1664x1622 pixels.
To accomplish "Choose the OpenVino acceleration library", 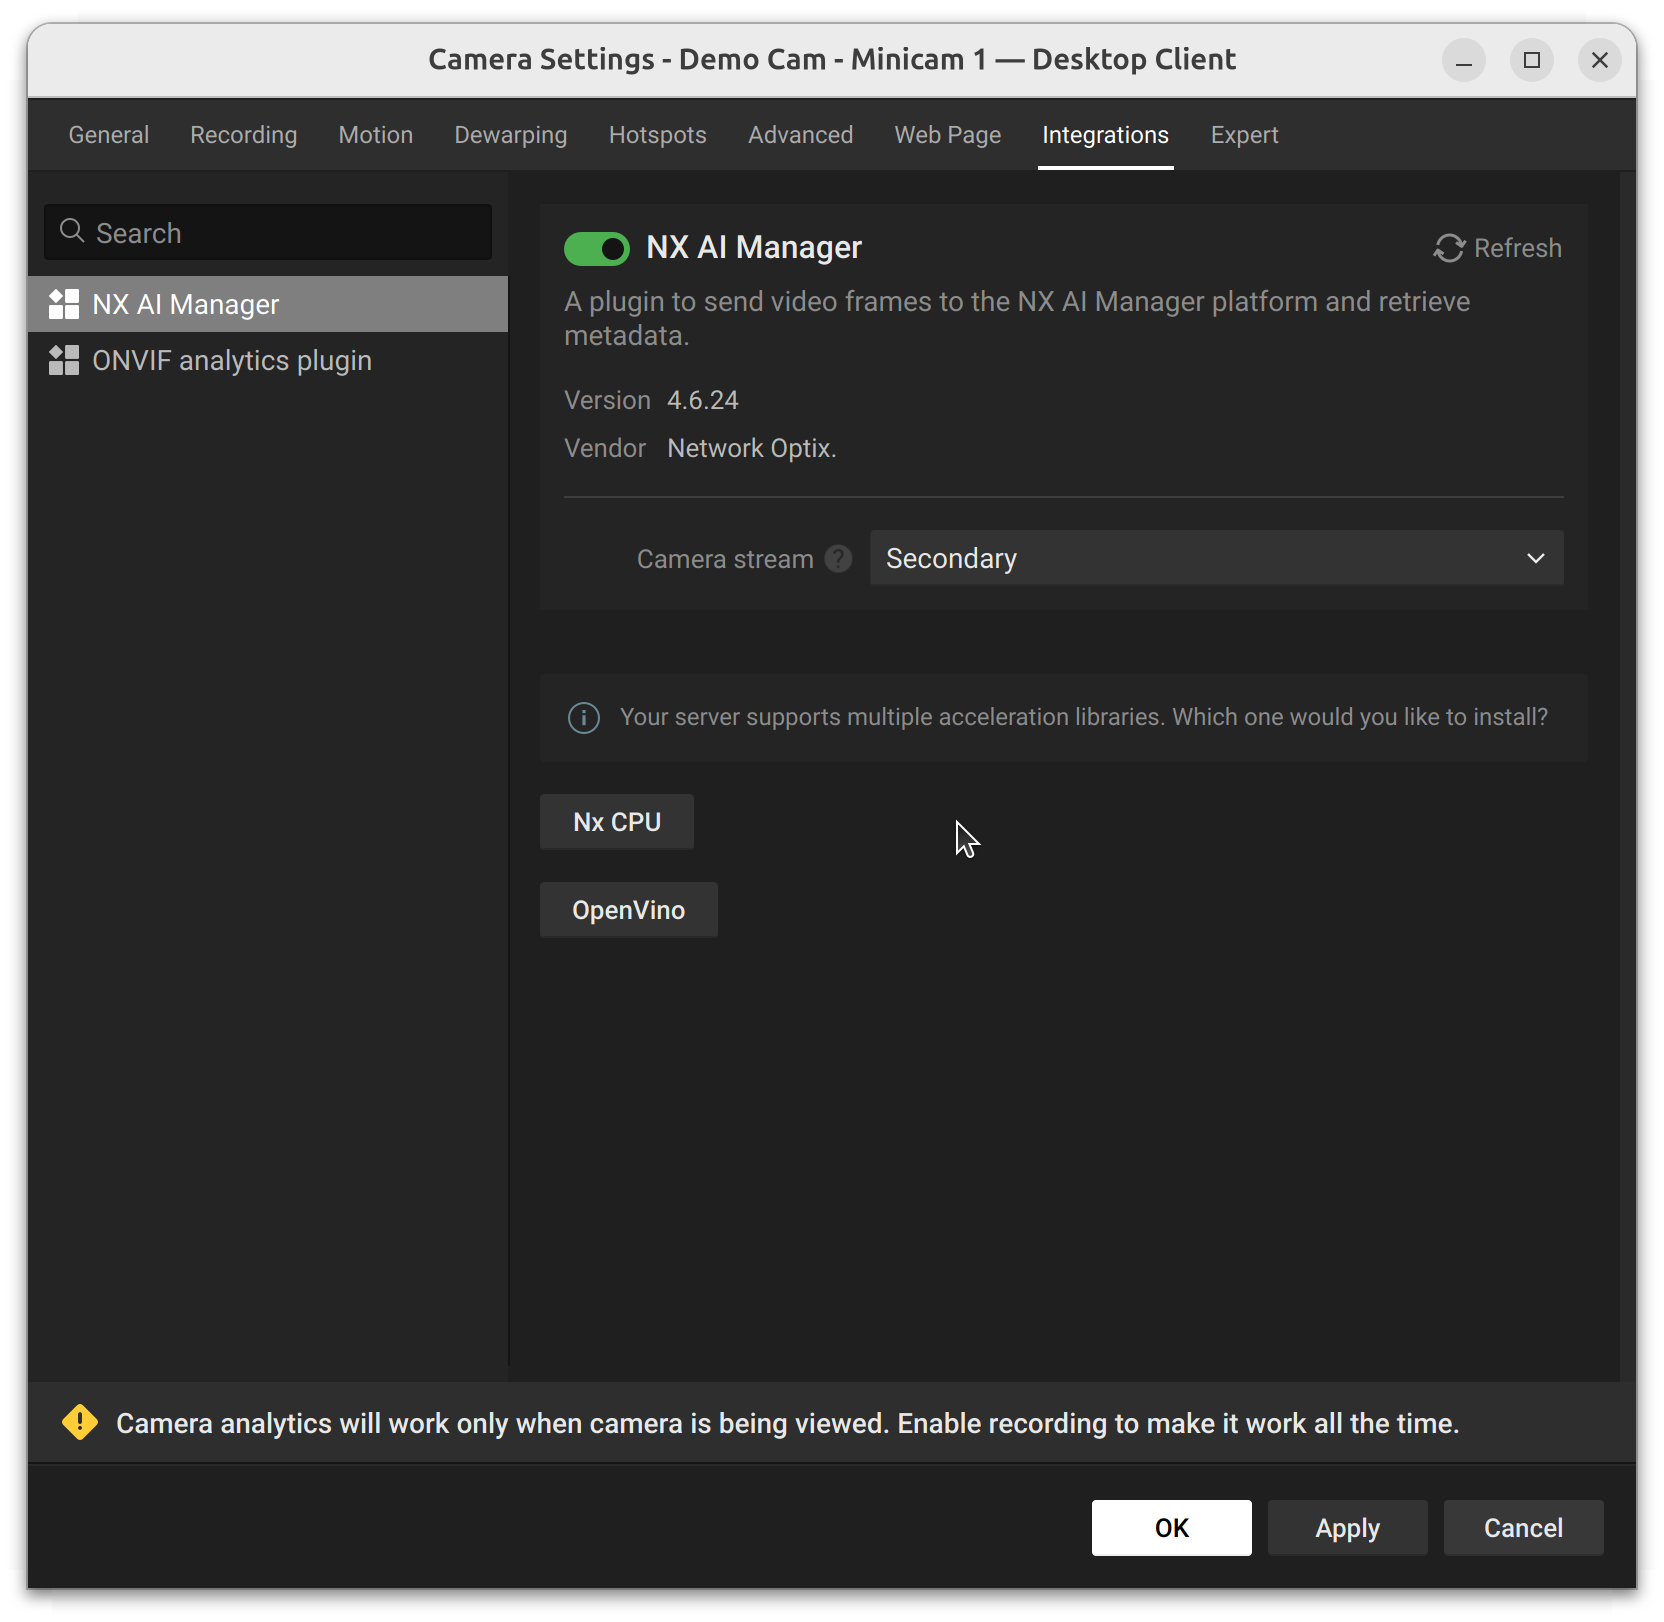I will 628,910.
